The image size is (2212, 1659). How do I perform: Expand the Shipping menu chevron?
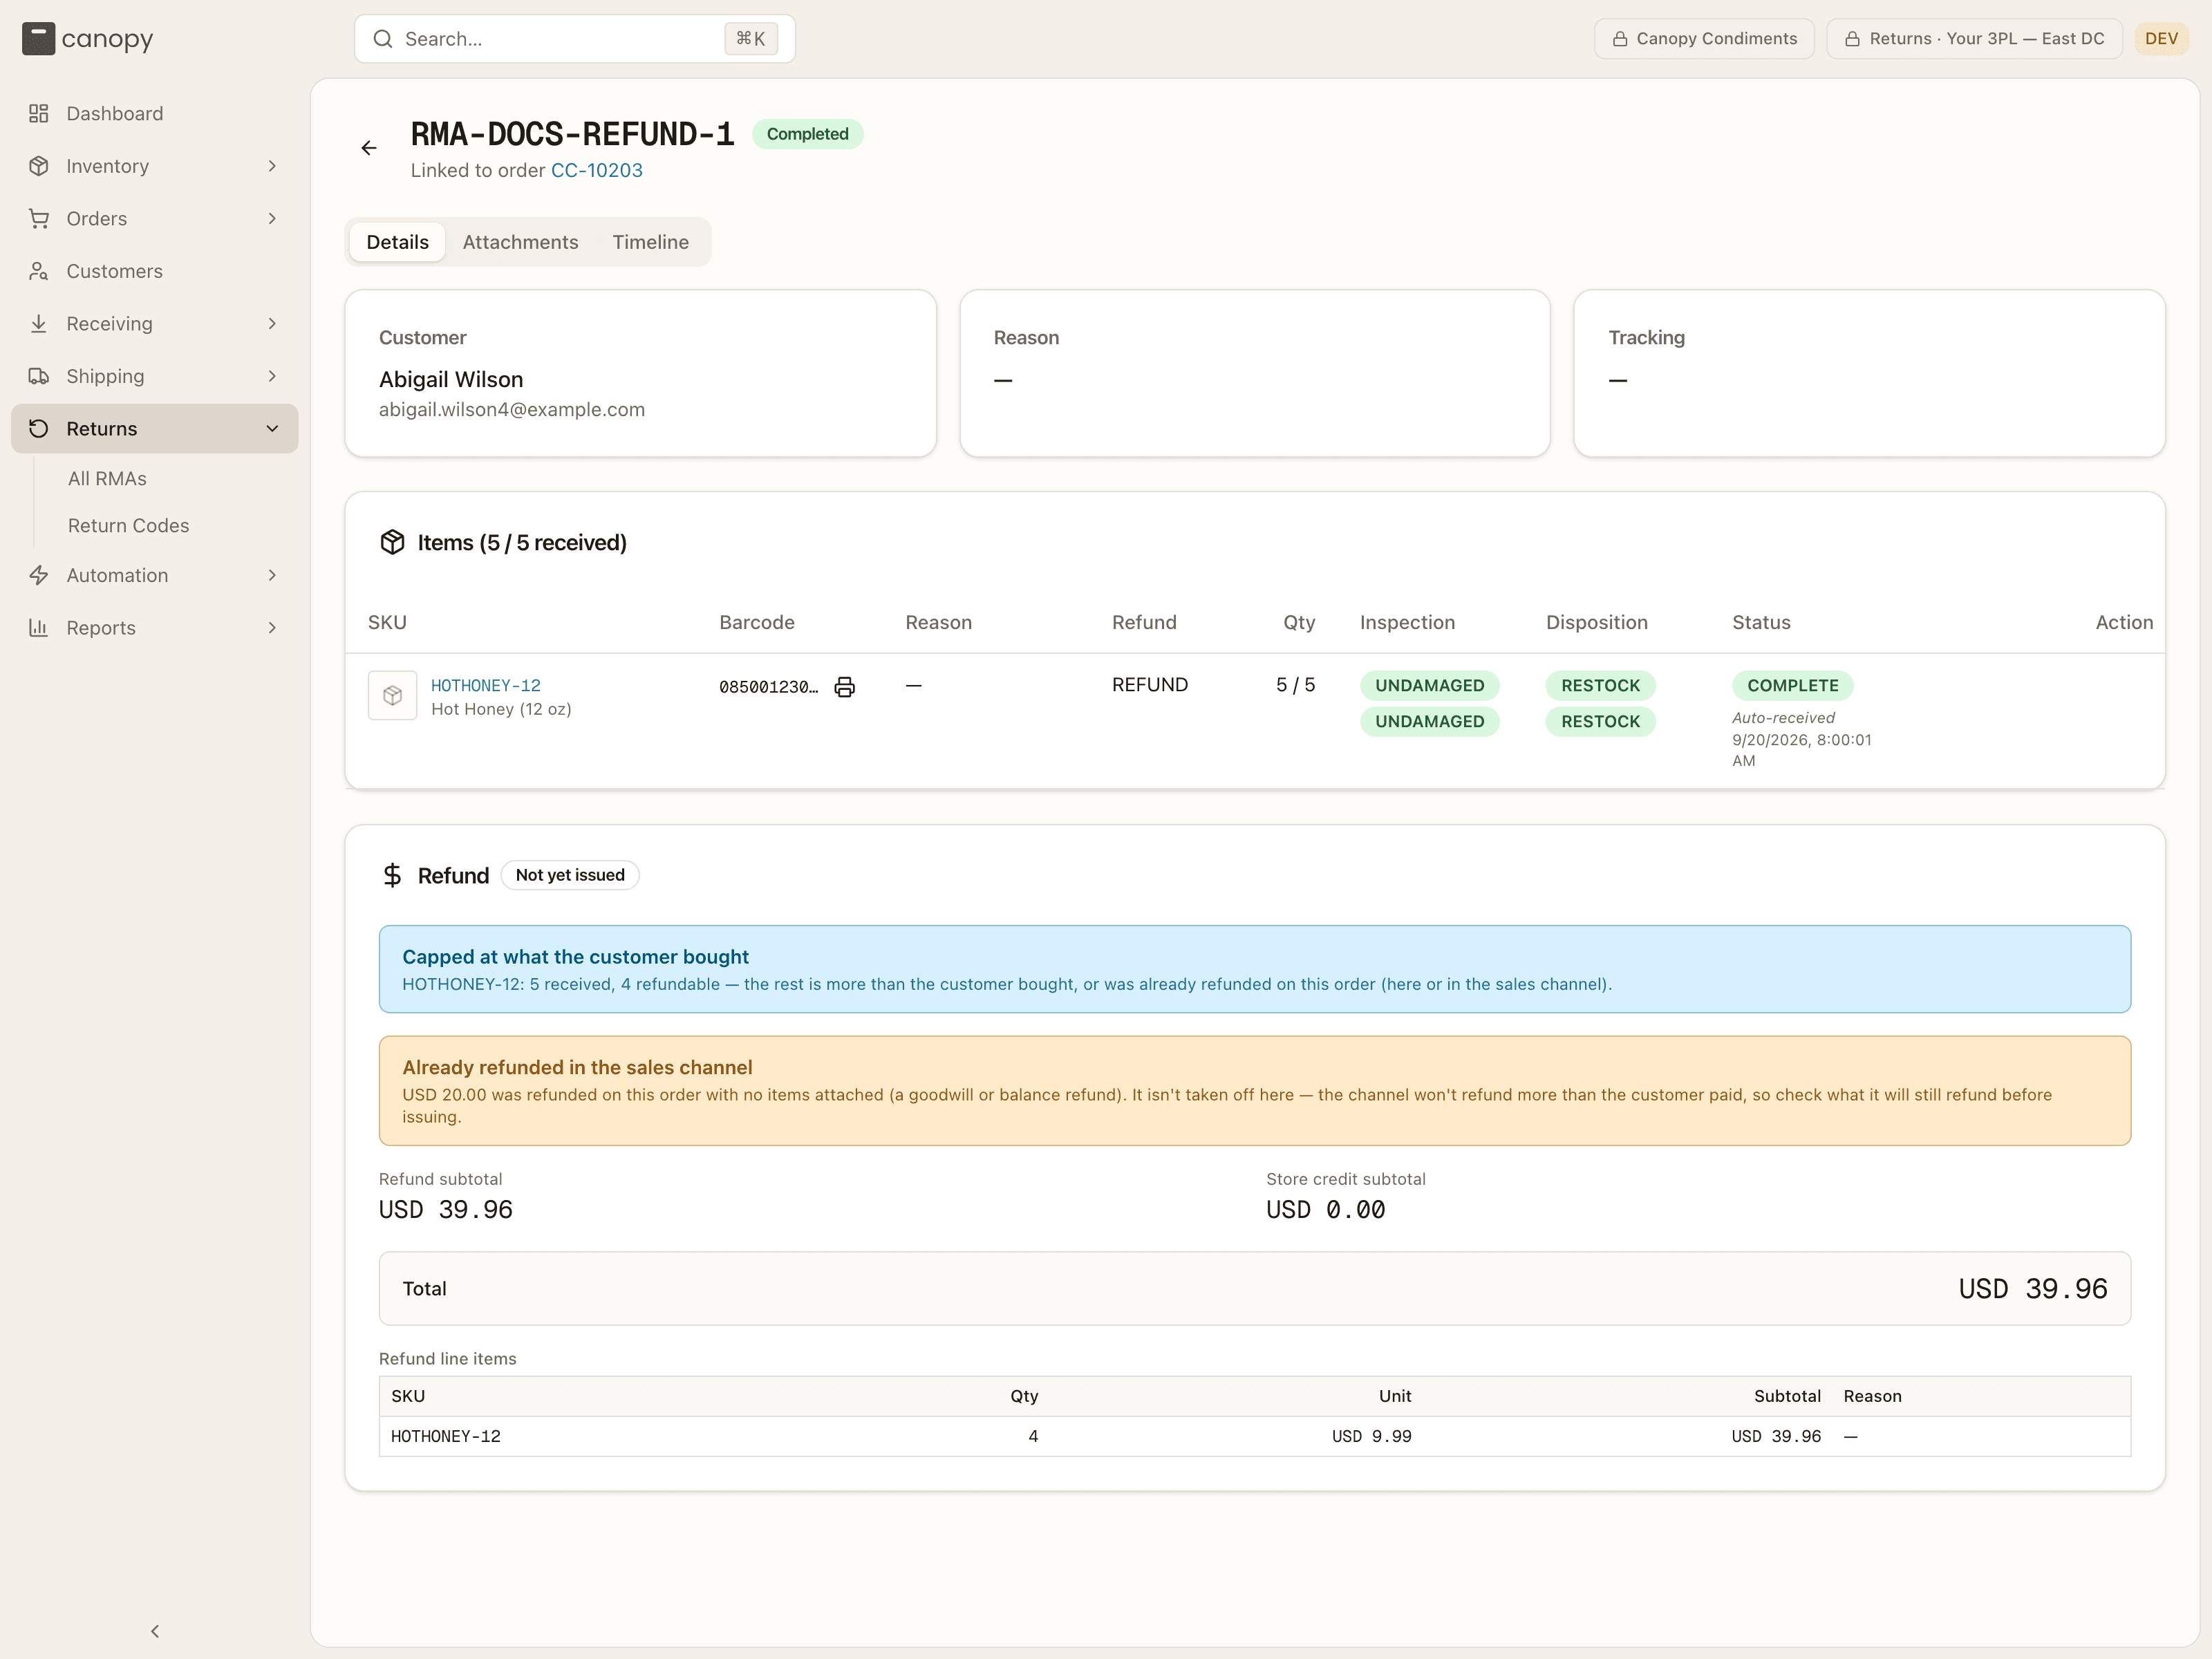(272, 376)
